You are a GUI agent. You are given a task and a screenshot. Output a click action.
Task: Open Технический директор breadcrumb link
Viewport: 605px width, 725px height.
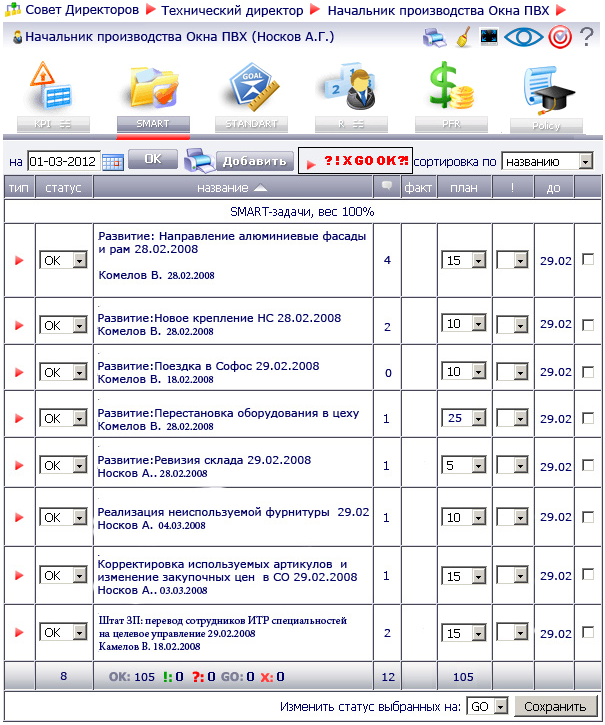232,10
